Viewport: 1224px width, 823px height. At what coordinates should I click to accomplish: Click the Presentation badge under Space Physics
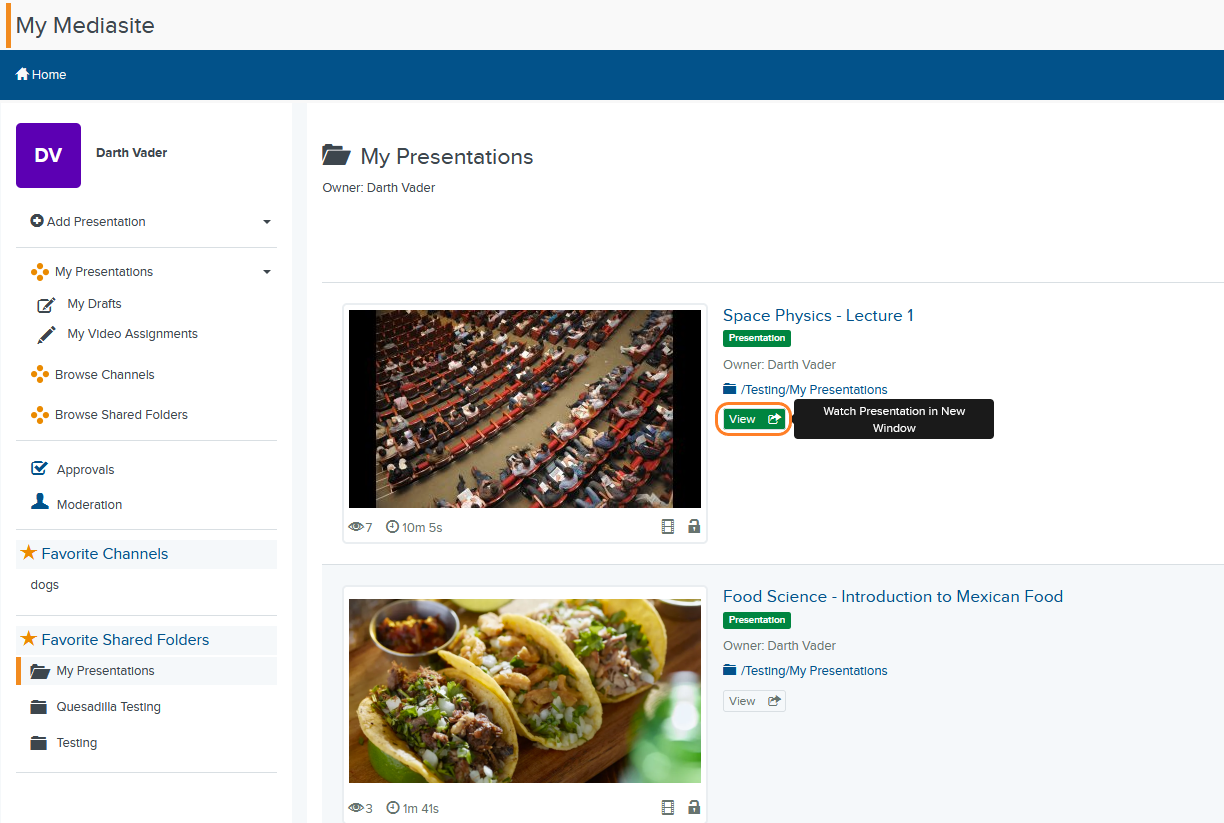coord(757,338)
